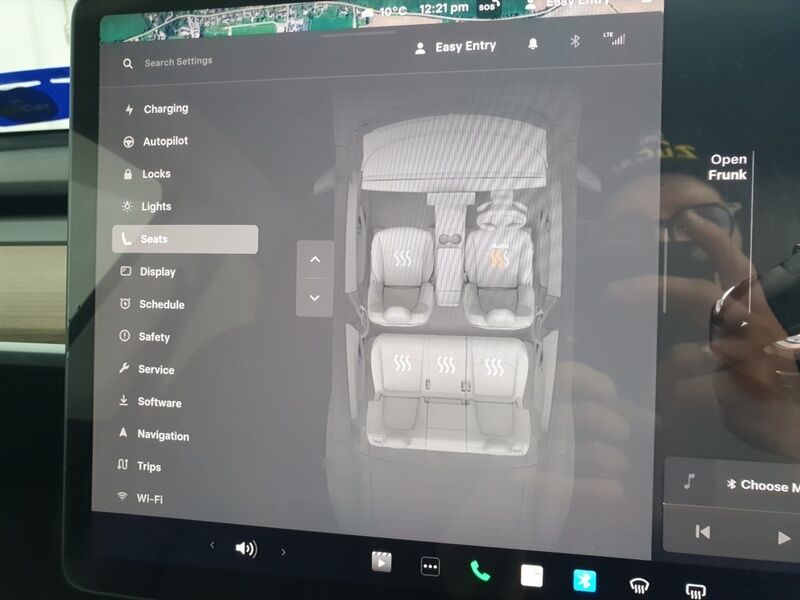This screenshot has width=800, height=600.
Task: Tap the Search Settings field
Action: (180, 61)
